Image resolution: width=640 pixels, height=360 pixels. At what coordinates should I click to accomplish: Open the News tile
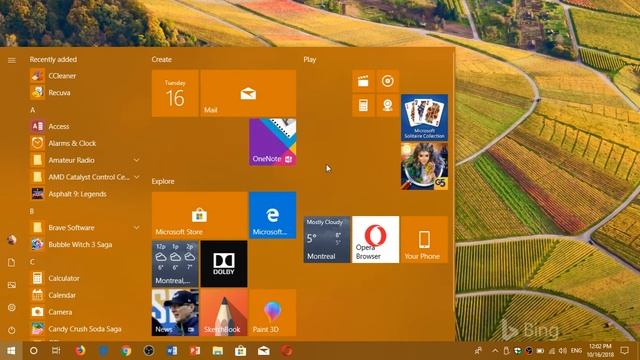(x=175, y=313)
